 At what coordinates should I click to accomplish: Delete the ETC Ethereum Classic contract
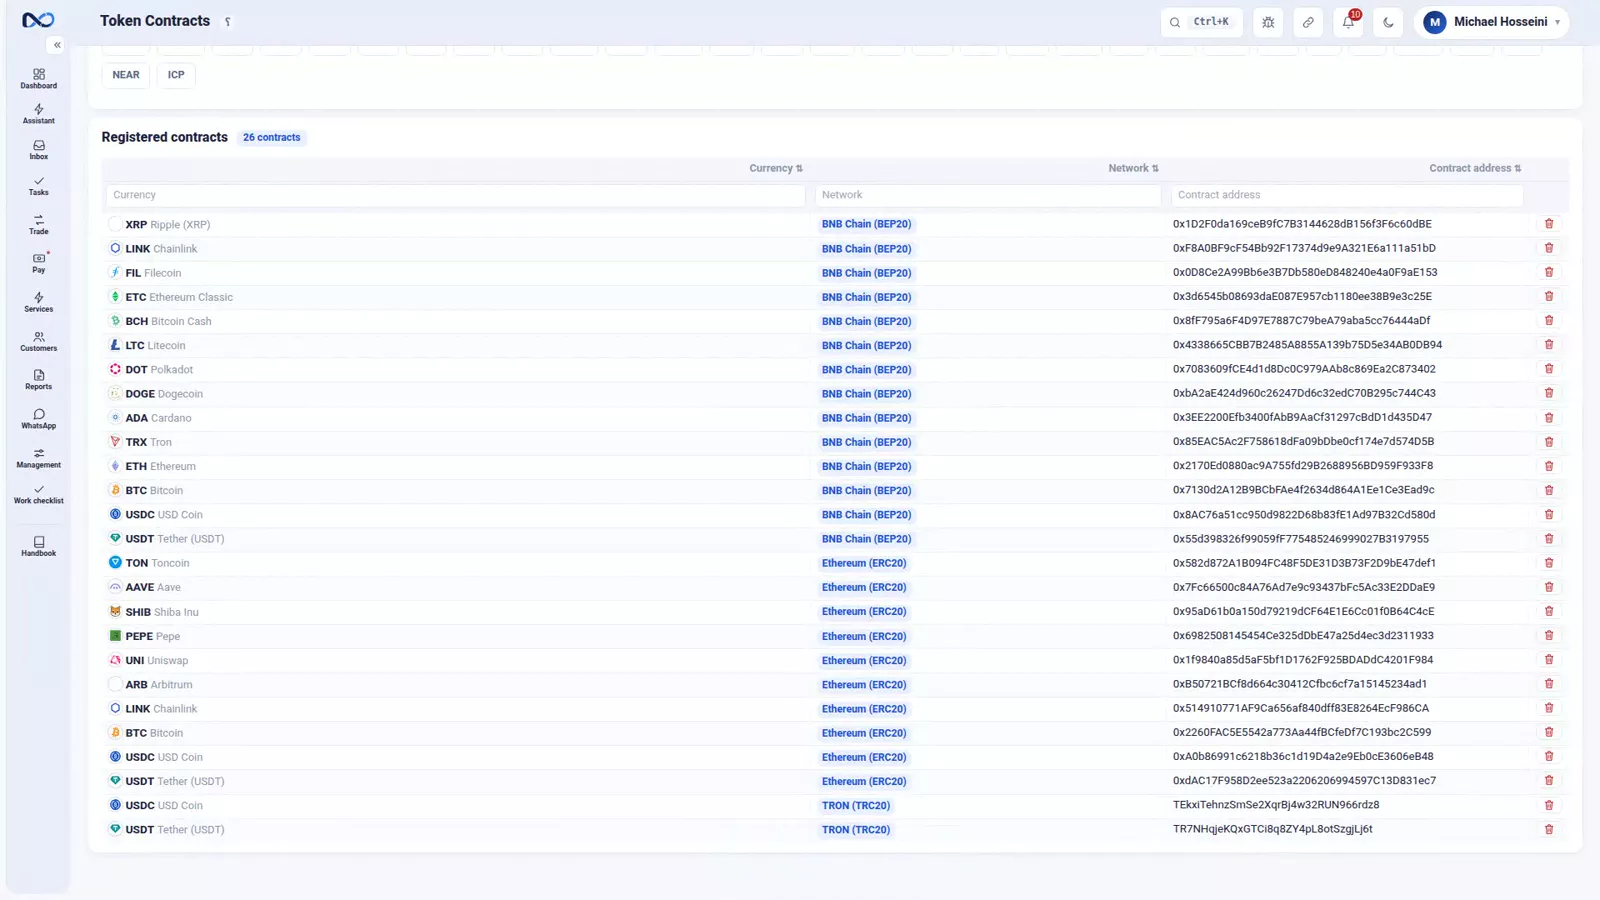click(1549, 296)
